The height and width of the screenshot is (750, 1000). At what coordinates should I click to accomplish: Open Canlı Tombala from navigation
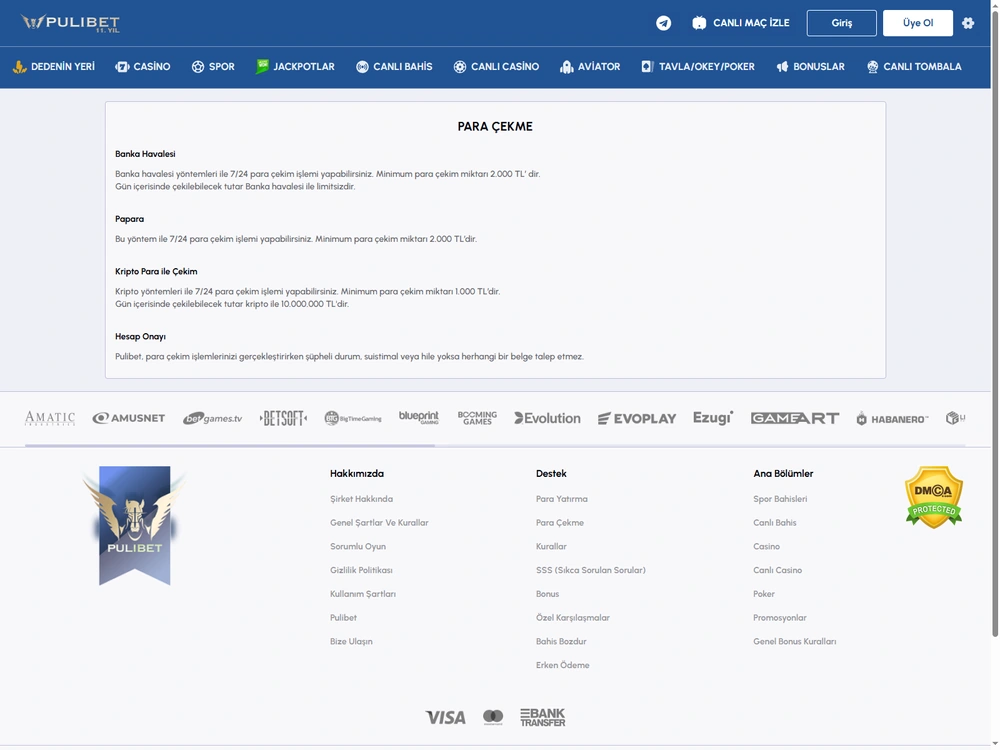(x=913, y=66)
